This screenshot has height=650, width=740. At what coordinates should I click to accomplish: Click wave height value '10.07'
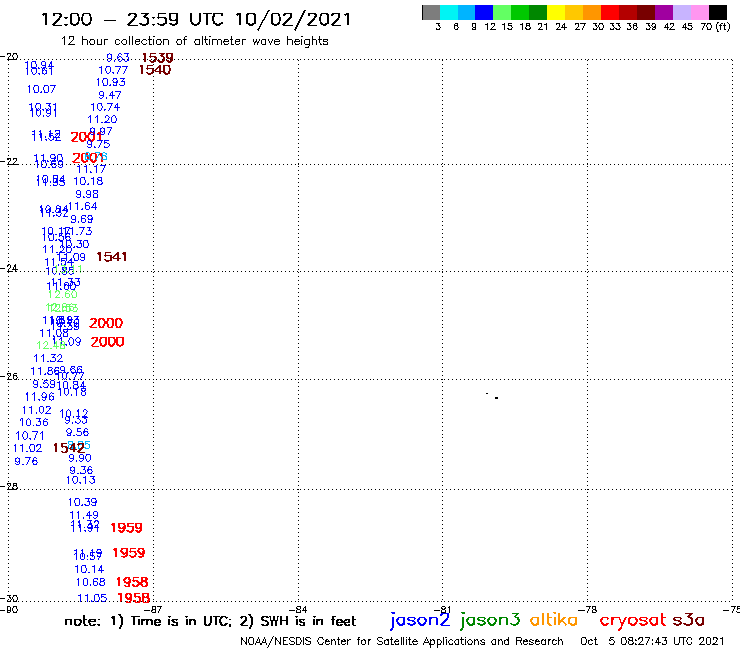[41, 89]
